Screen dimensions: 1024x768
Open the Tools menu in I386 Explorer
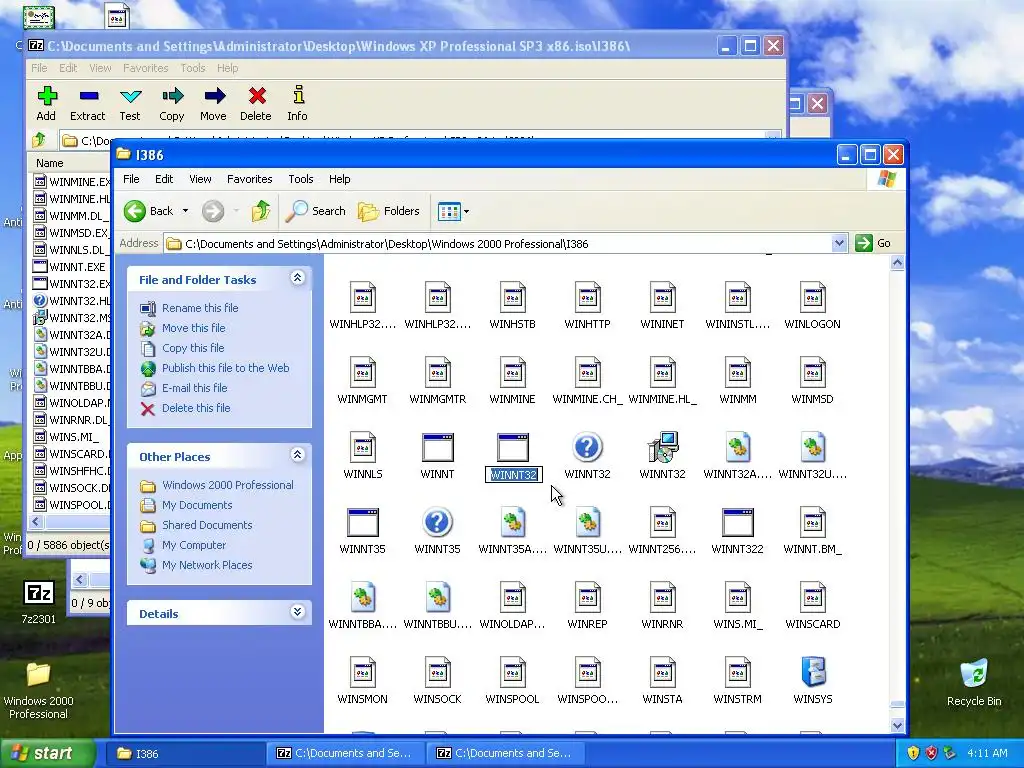(300, 179)
